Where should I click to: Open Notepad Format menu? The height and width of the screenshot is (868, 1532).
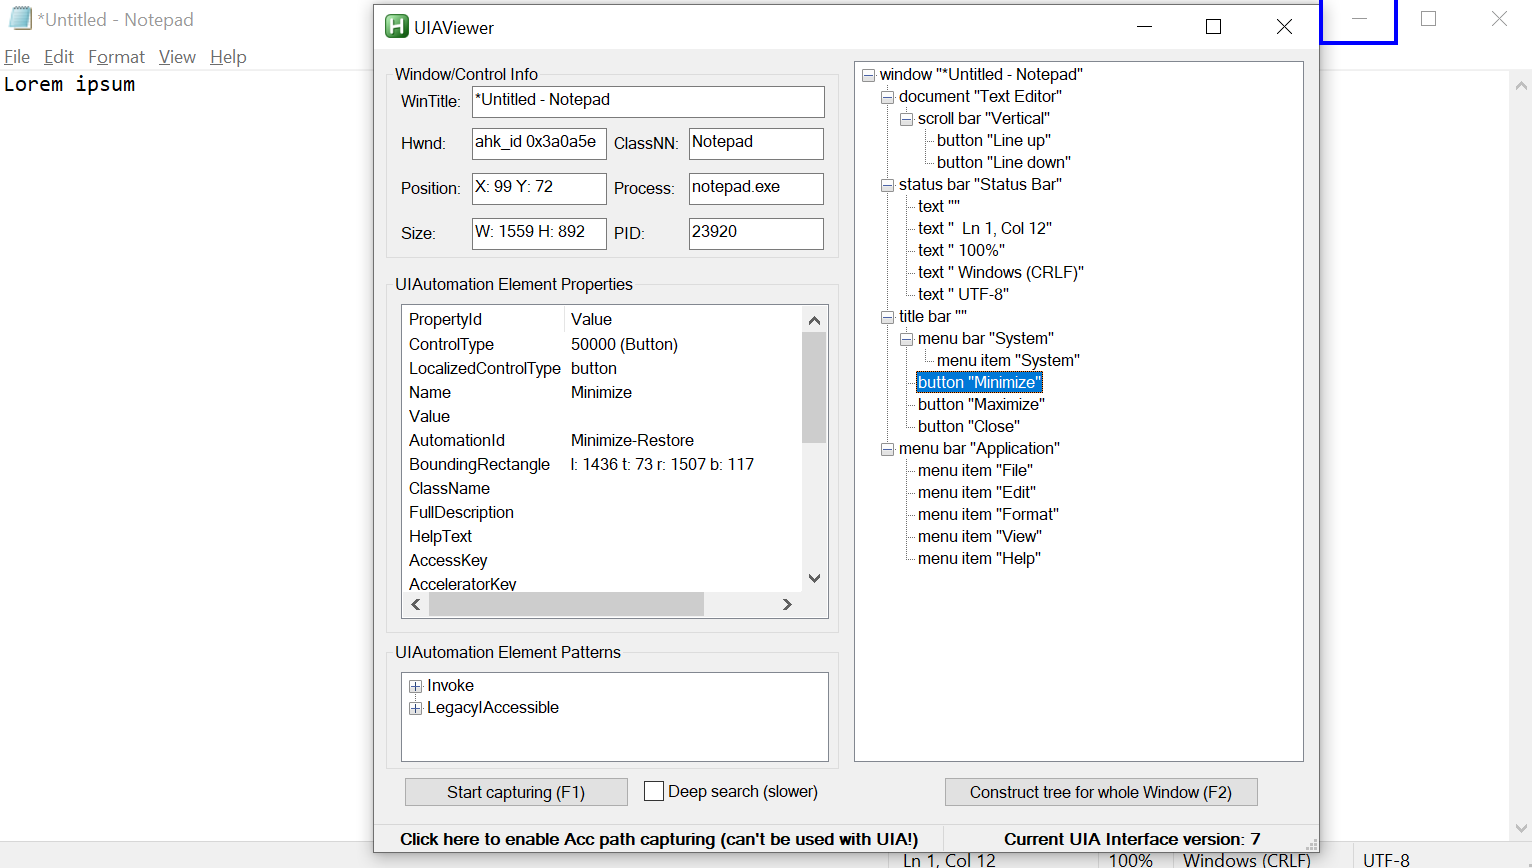tap(116, 57)
